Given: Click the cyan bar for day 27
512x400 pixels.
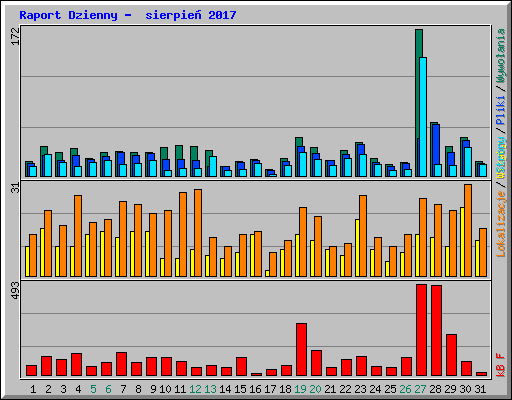Looking at the screenshot, I should pos(423,117).
